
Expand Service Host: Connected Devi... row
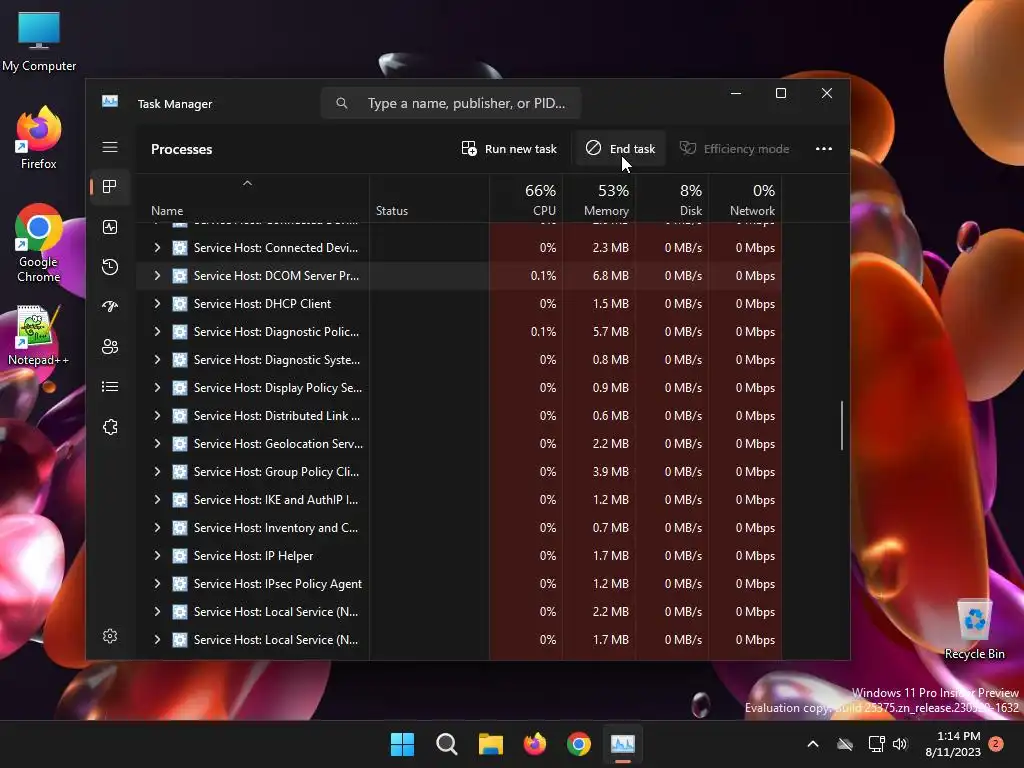[x=157, y=248]
